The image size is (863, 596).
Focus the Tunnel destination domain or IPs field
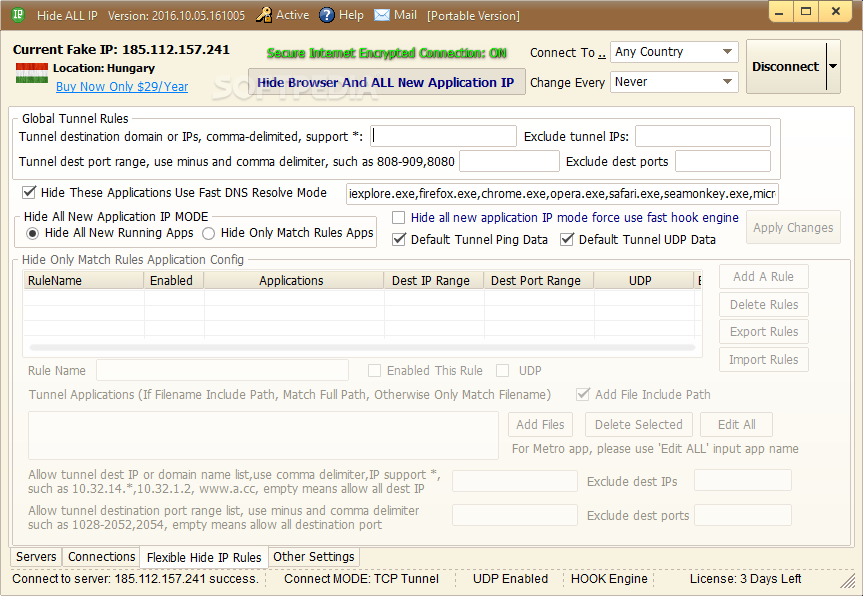click(x=443, y=136)
